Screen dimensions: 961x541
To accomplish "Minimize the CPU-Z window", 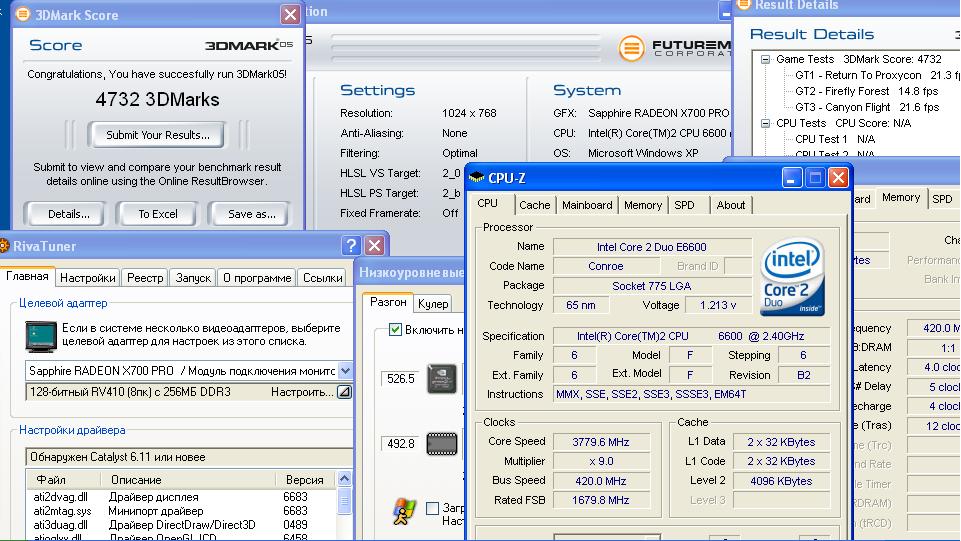I will pyautogui.click(x=792, y=178).
